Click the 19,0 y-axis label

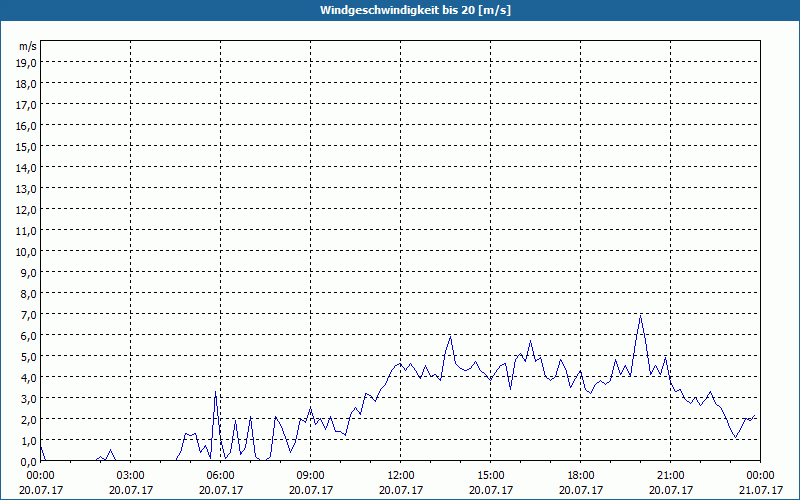point(26,62)
